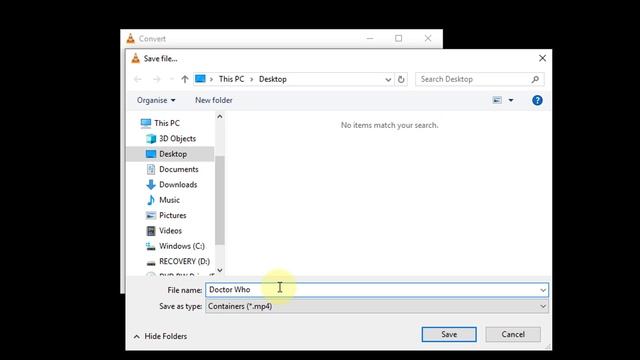Close the Convert window
The image size is (640, 360).
tap(428, 38)
